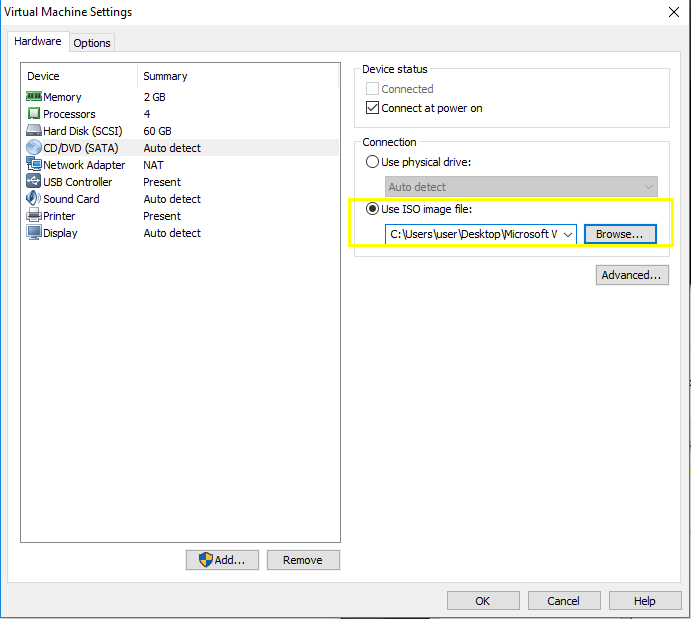Select the Memory row text
This screenshot has height=619, width=691.
tap(62, 97)
